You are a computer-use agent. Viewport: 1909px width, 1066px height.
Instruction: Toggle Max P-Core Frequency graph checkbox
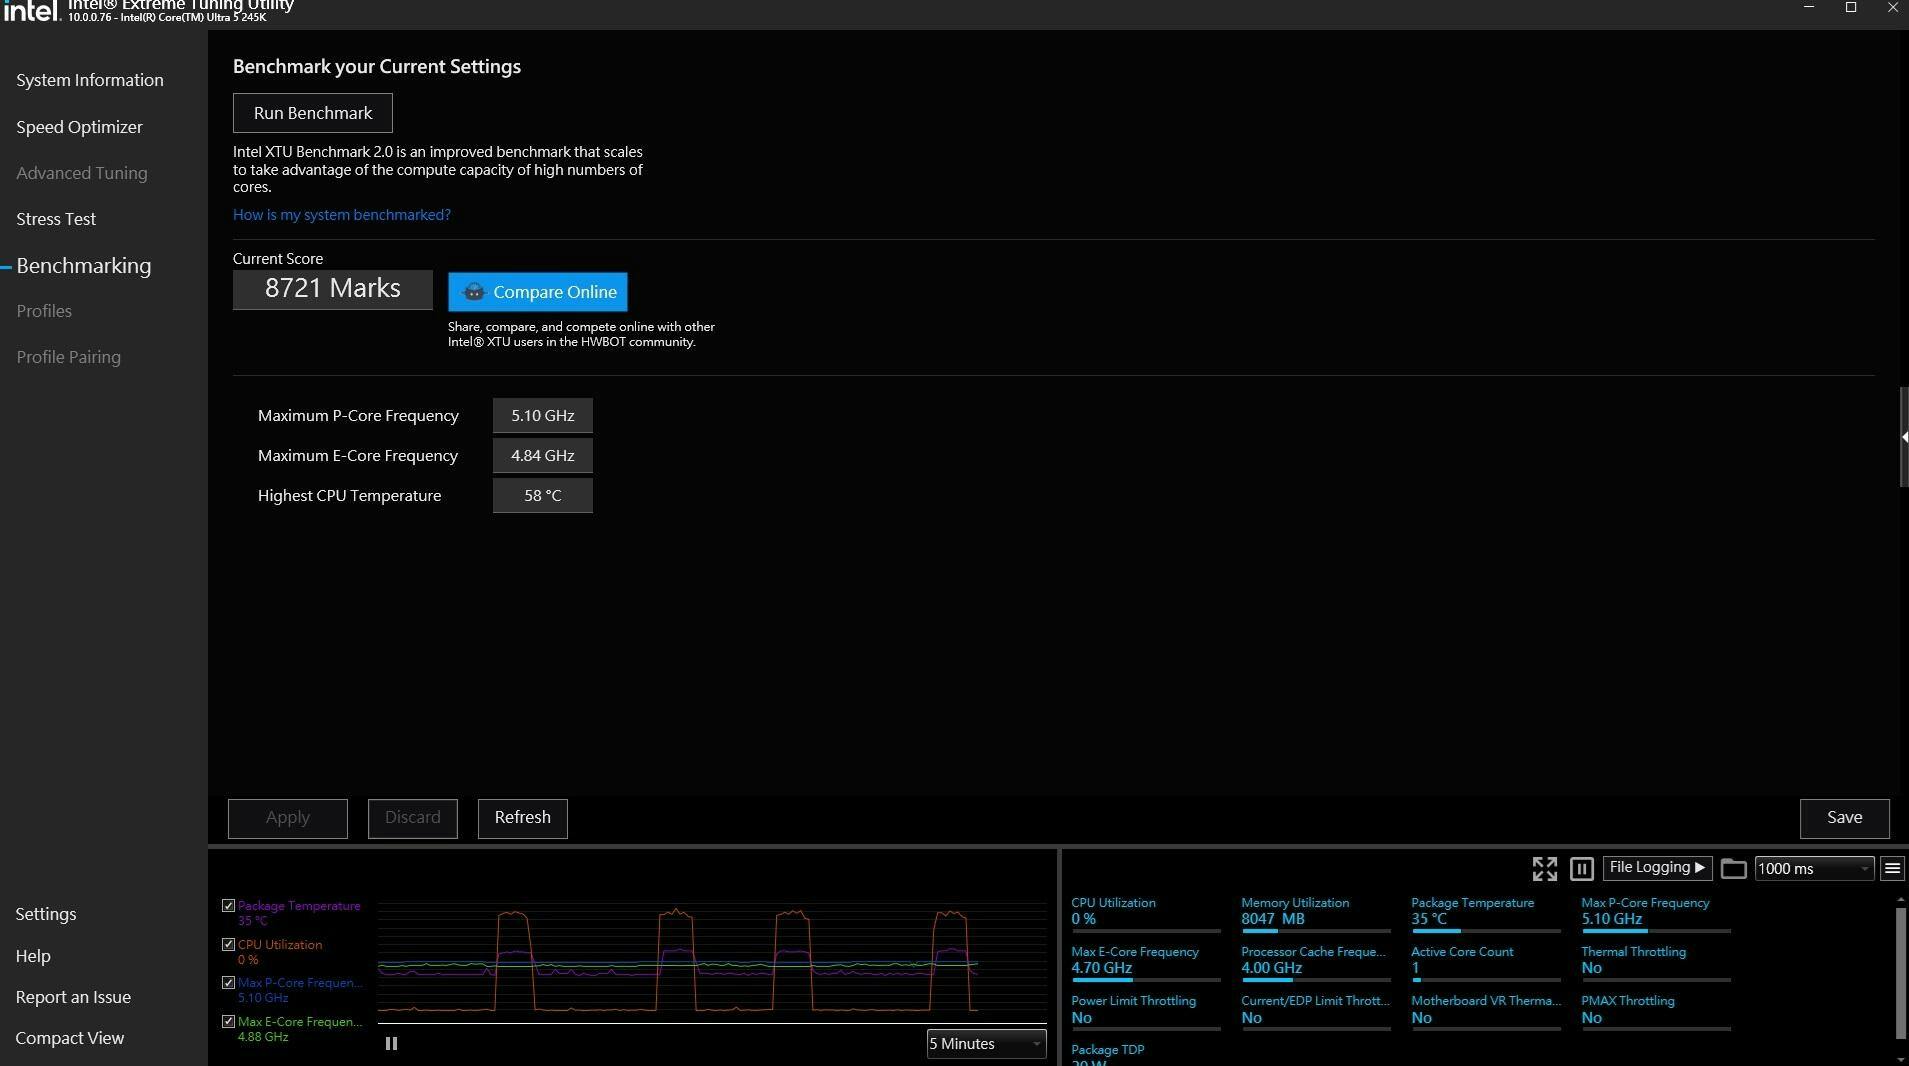click(228, 983)
